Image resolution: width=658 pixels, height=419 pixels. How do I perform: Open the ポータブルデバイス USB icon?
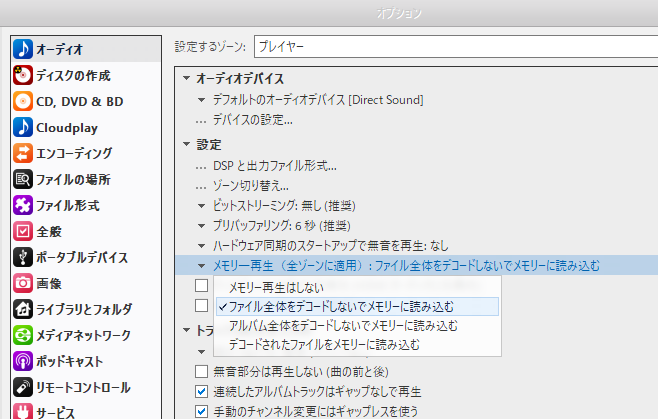(23, 257)
